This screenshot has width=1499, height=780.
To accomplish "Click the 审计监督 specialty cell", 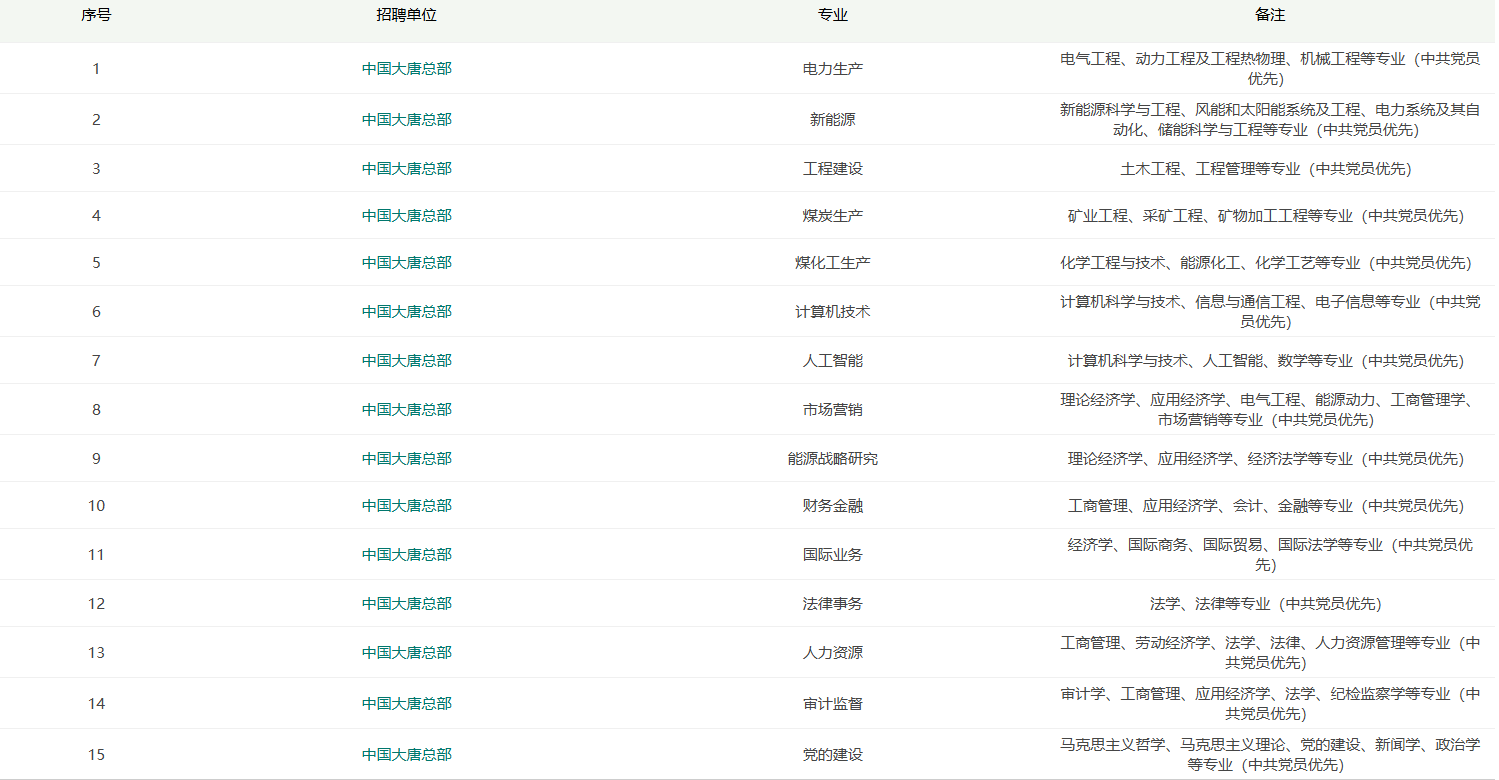I will 832,704.
